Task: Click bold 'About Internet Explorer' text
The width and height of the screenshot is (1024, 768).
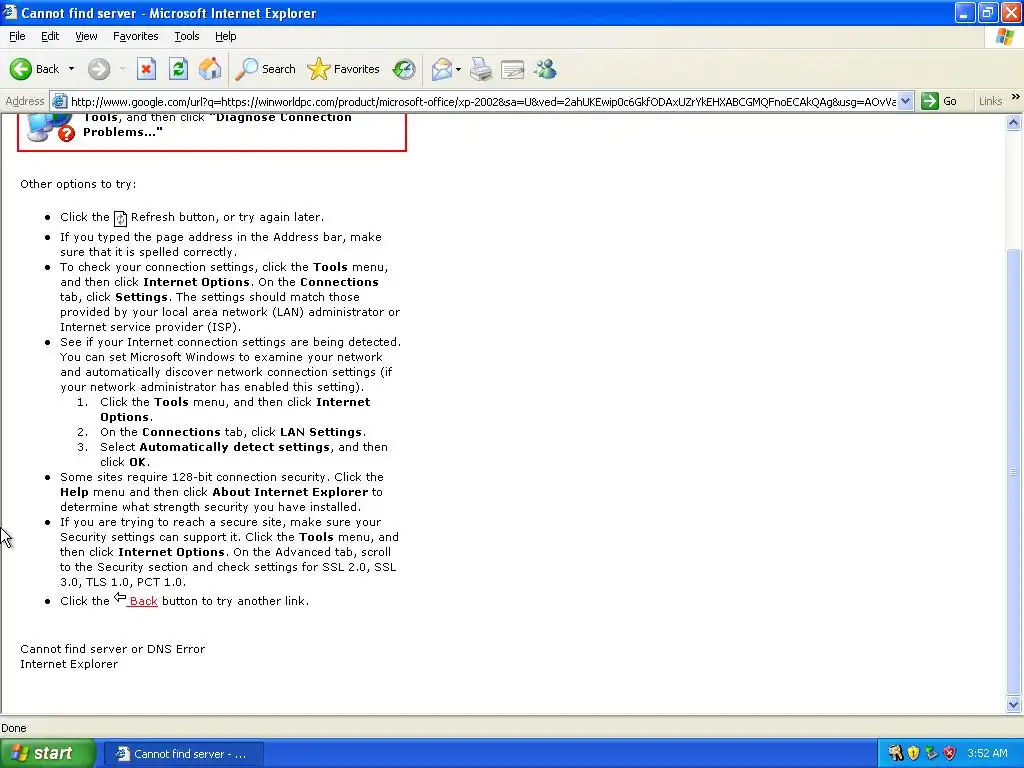Action: coord(290,492)
